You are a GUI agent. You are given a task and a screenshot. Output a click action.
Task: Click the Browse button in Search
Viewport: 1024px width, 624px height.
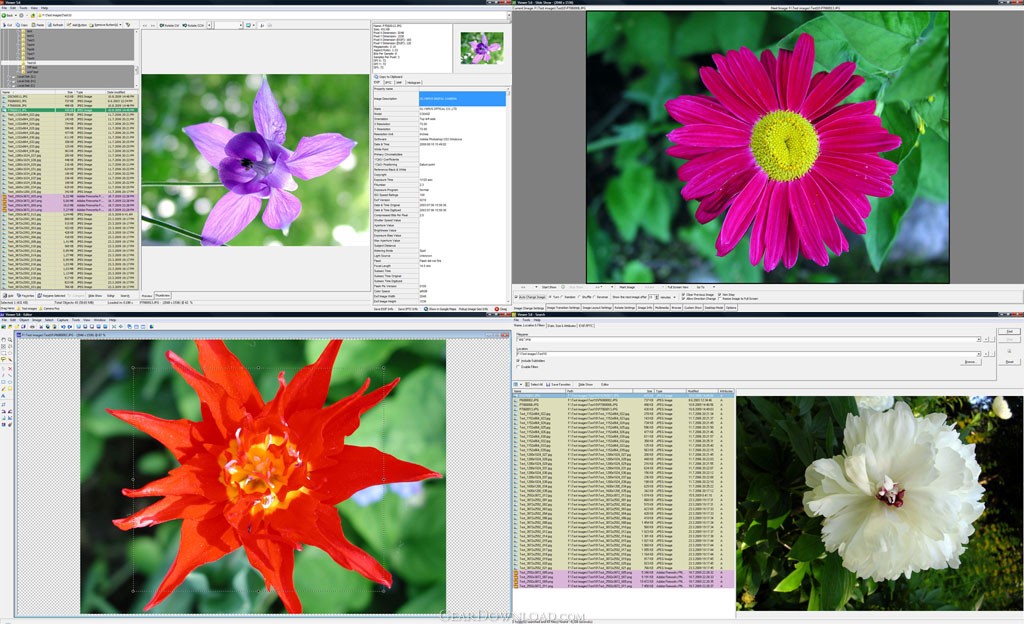click(x=971, y=362)
